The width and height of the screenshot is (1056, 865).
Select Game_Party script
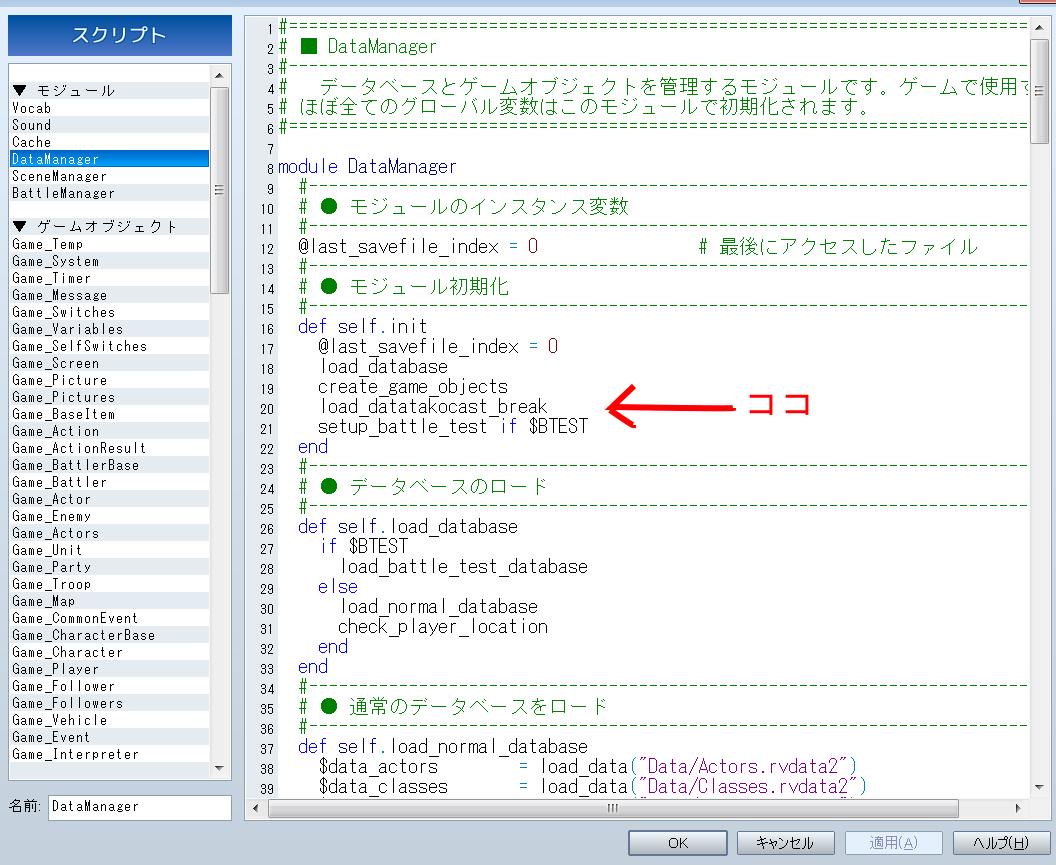pyautogui.click(x=110, y=567)
